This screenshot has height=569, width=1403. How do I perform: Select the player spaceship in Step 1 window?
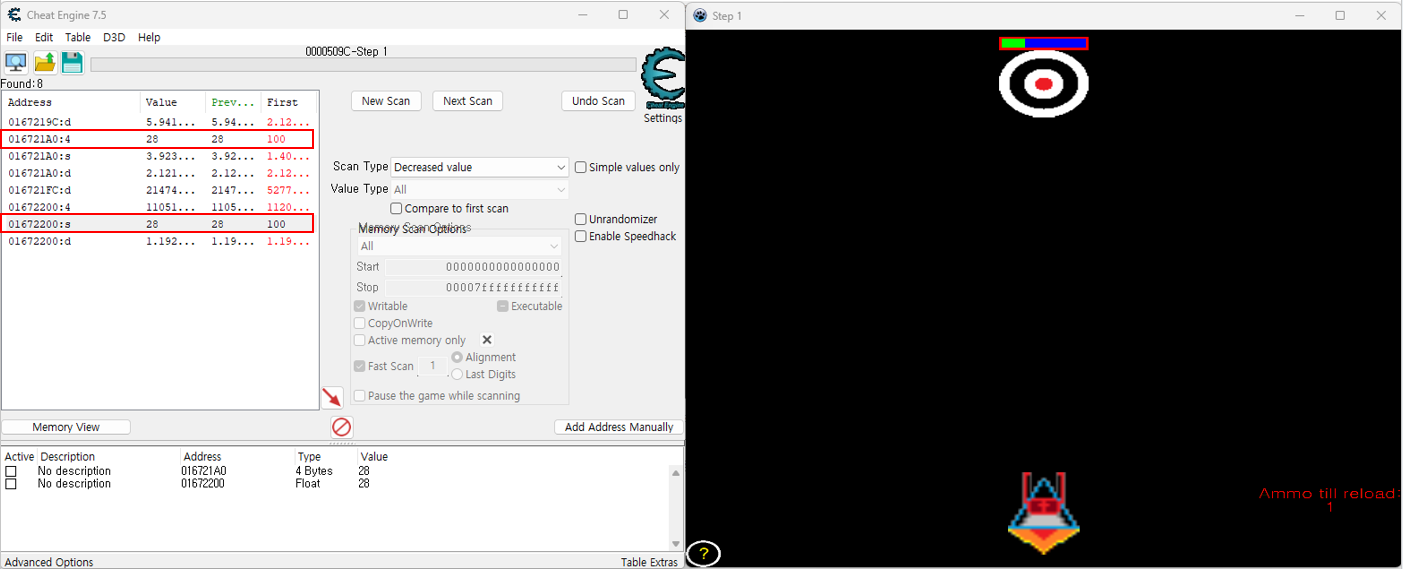tap(1043, 514)
